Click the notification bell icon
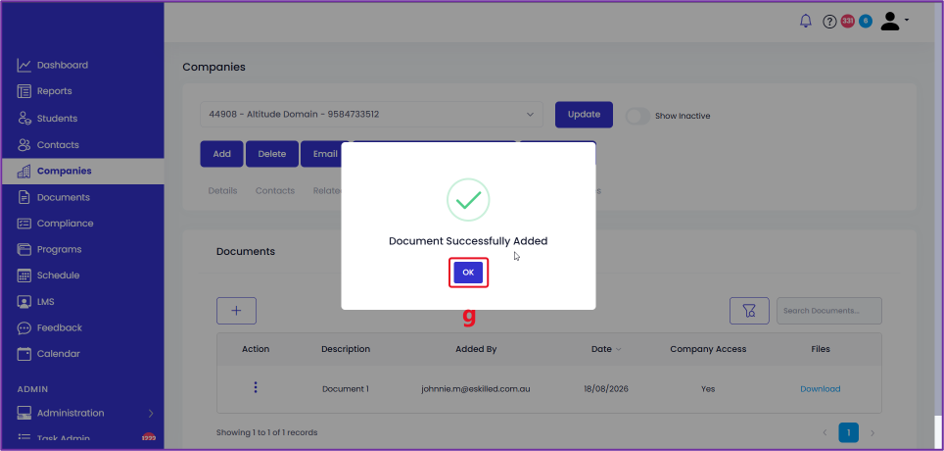 [x=806, y=22]
